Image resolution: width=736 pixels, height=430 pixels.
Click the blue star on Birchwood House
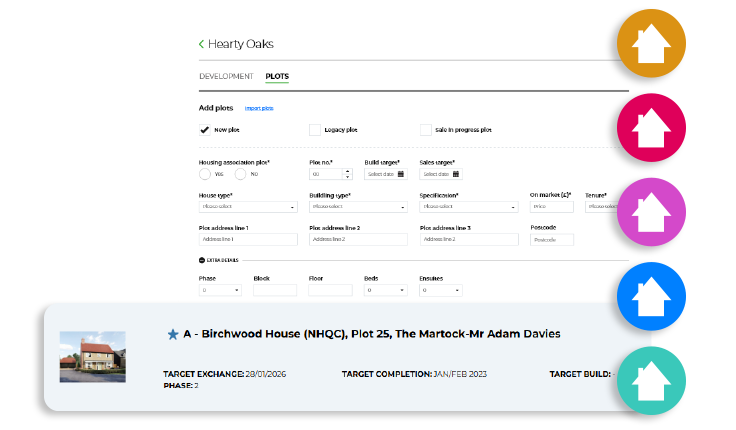point(172,334)
